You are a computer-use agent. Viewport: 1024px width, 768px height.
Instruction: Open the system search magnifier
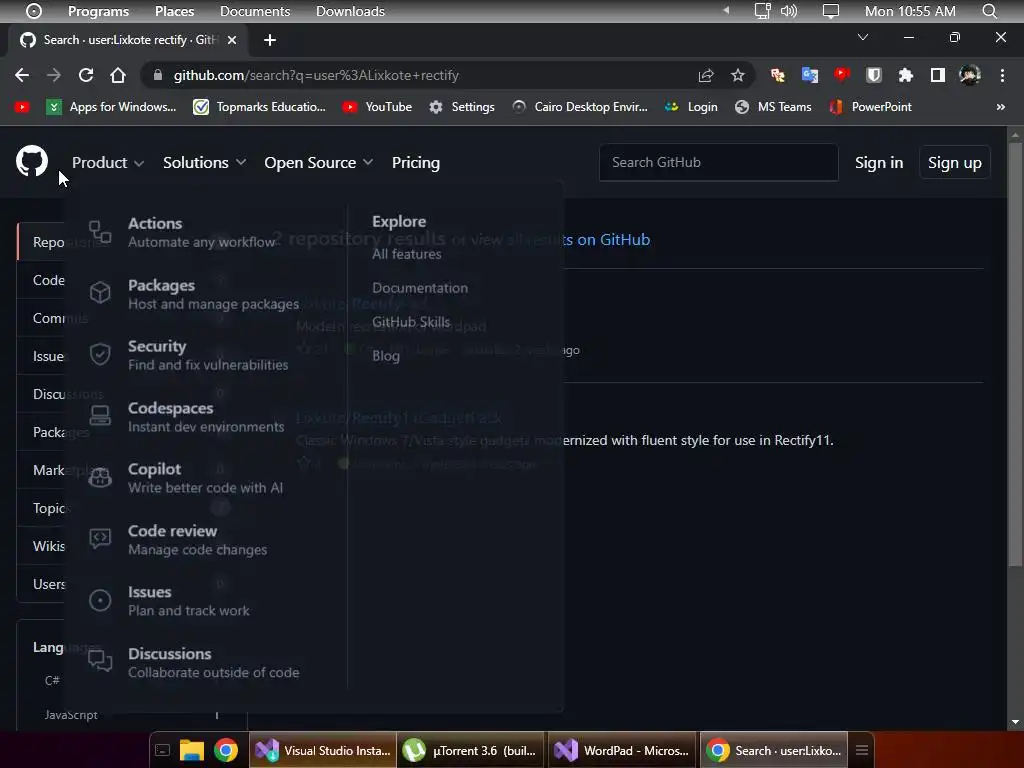coord(989,11)
